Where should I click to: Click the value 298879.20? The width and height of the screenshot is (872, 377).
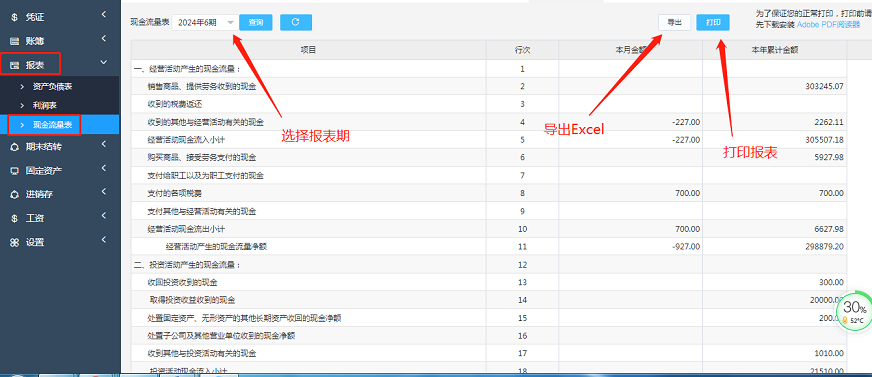[824, 246]
